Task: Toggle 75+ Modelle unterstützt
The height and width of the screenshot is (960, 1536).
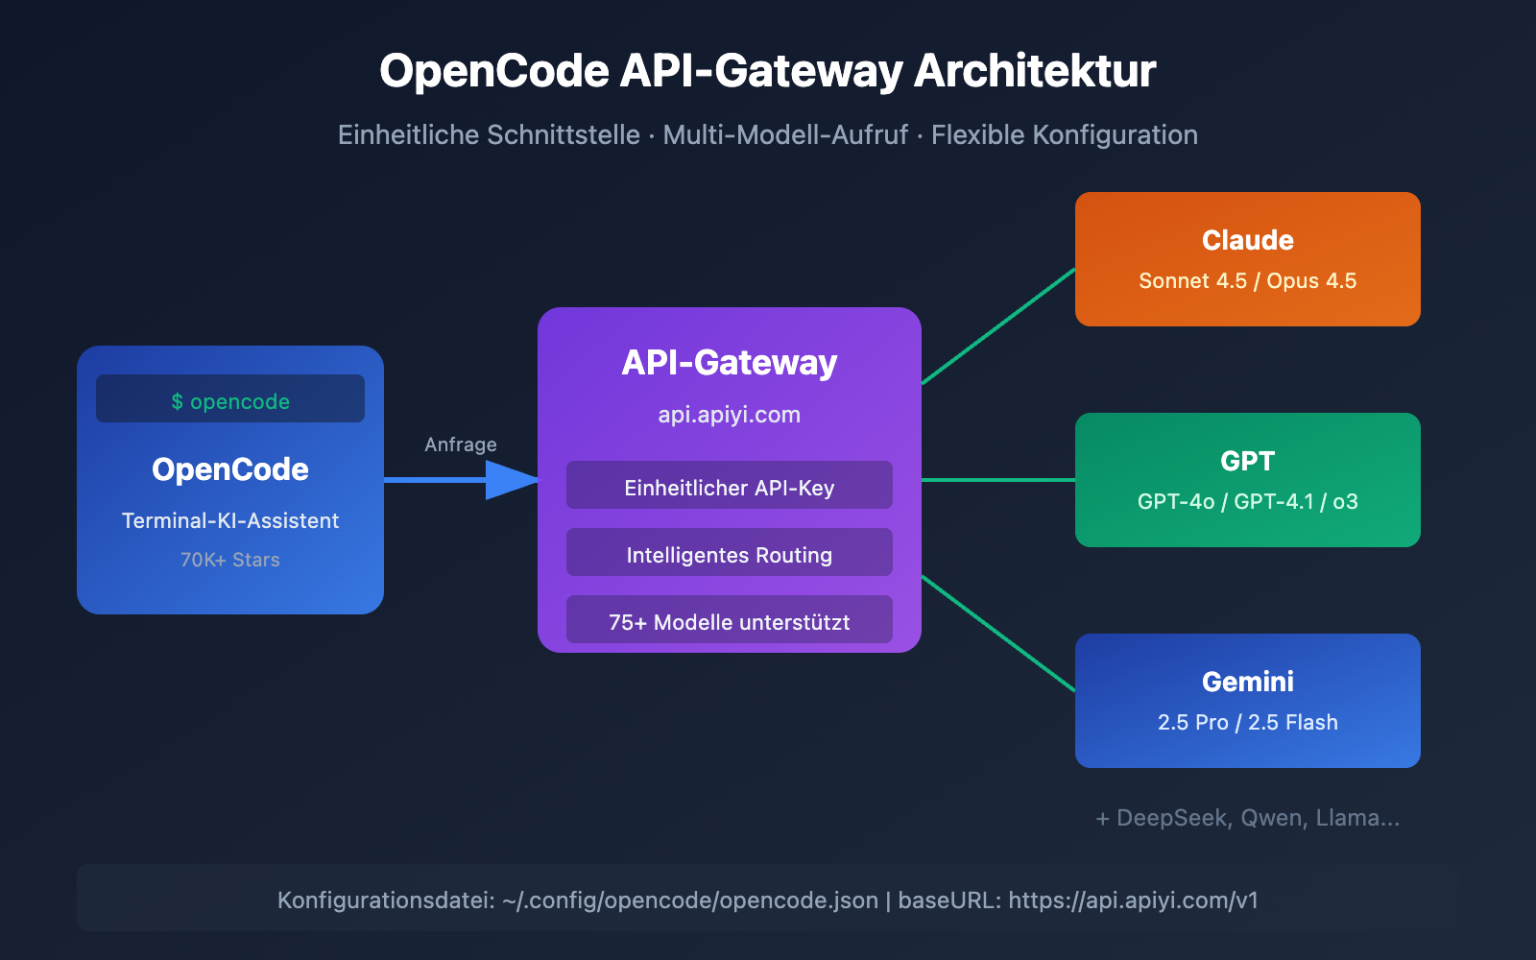Action: 729,620
